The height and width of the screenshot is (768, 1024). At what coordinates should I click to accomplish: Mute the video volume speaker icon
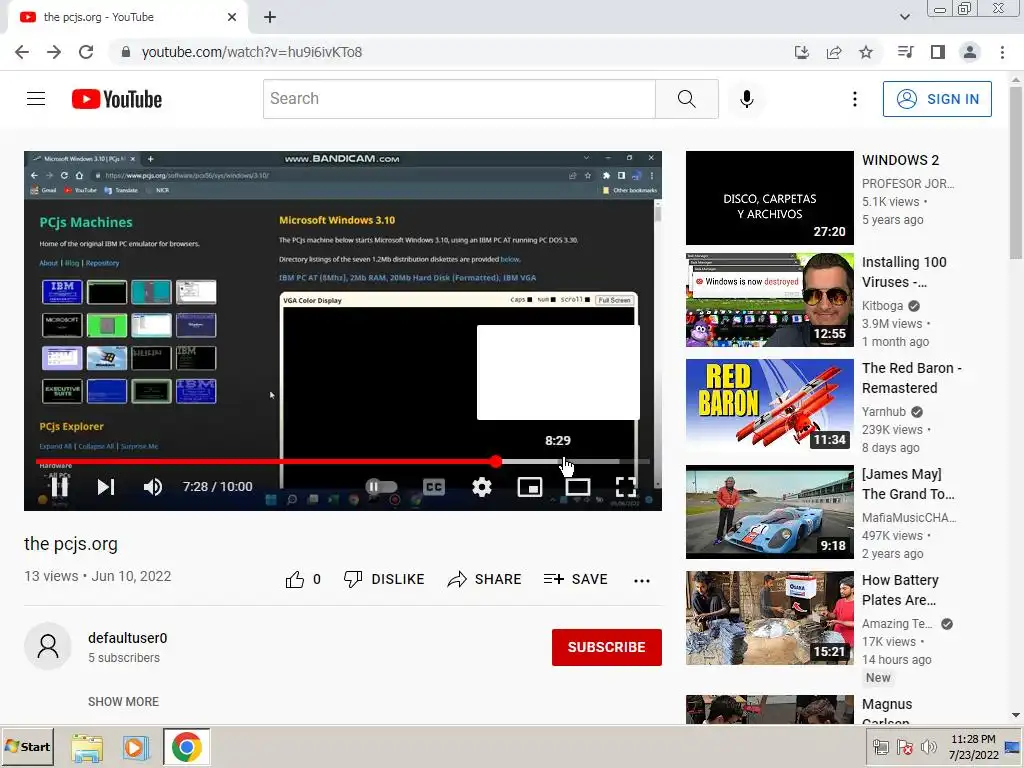(x=153, y=487)
